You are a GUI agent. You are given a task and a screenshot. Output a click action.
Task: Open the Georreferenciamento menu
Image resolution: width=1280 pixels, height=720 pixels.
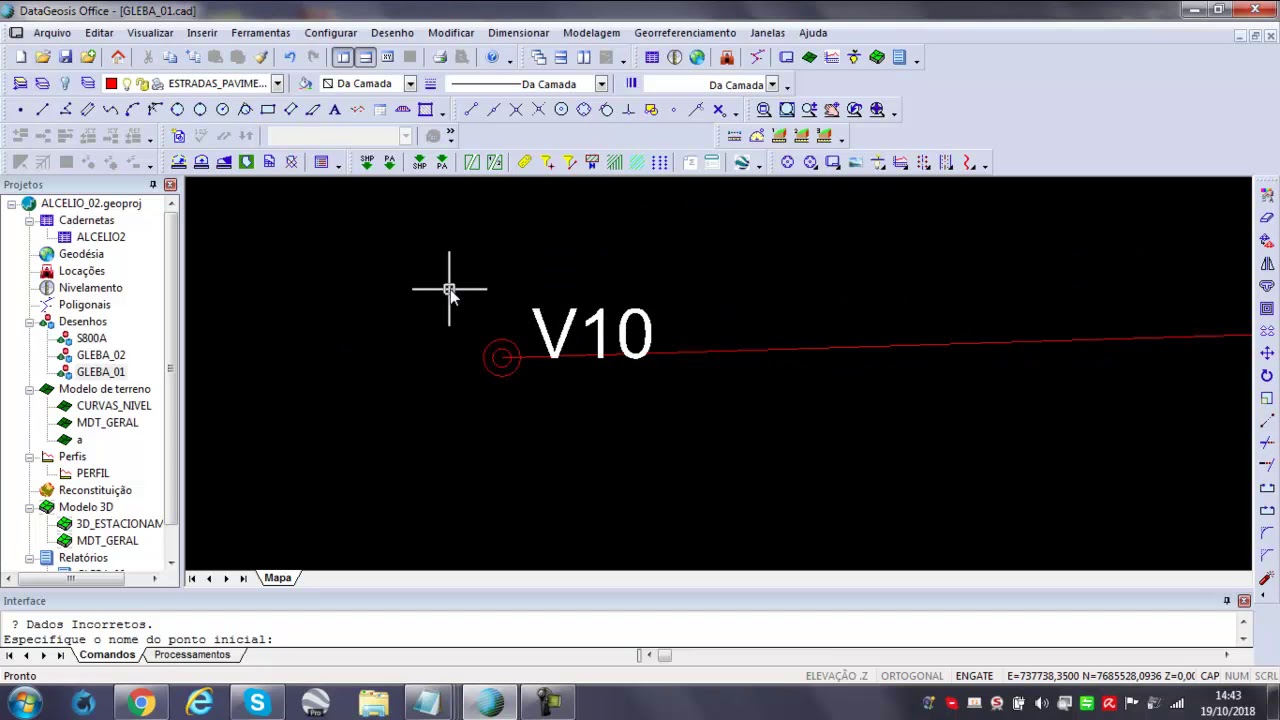685,33
